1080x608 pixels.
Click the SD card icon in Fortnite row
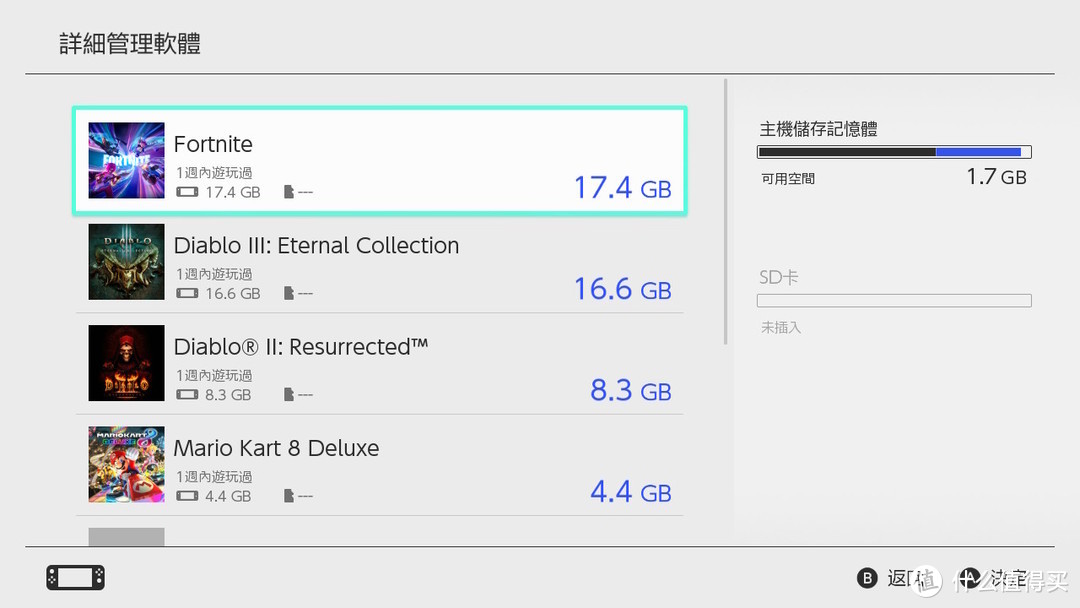pyautogui.click(x=289, y=191)
